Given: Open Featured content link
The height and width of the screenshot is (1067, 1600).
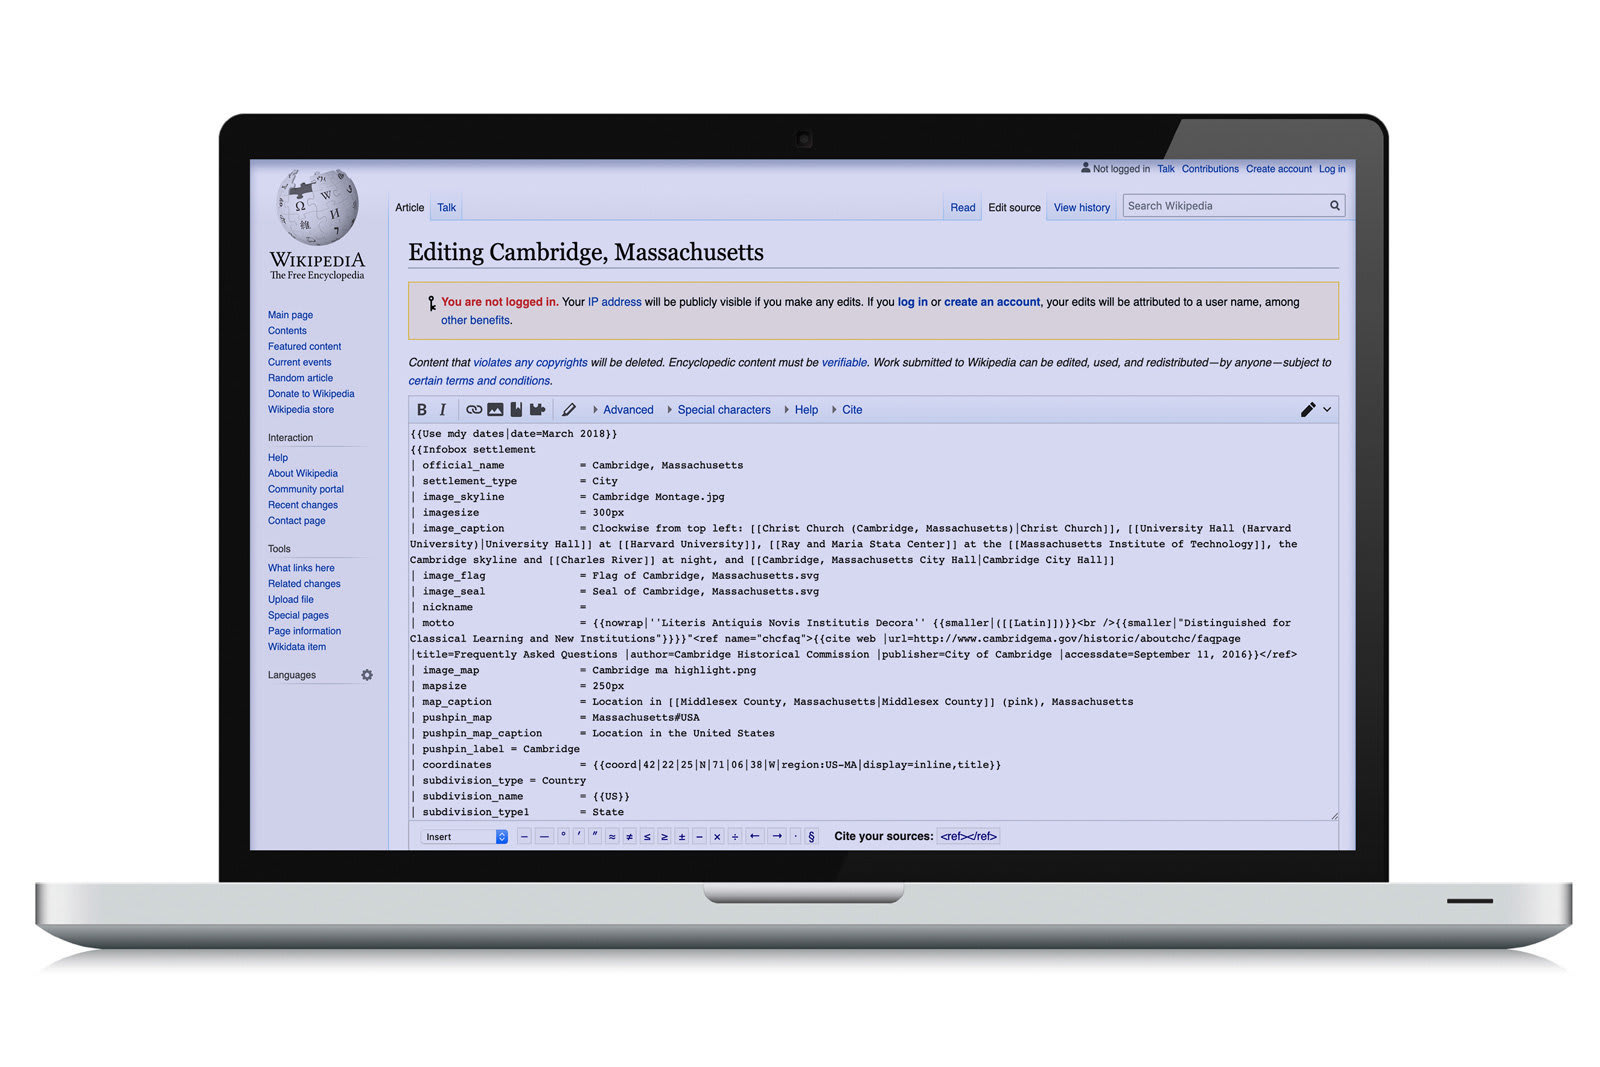Looking at the screenshot, I should pos(304,347).
